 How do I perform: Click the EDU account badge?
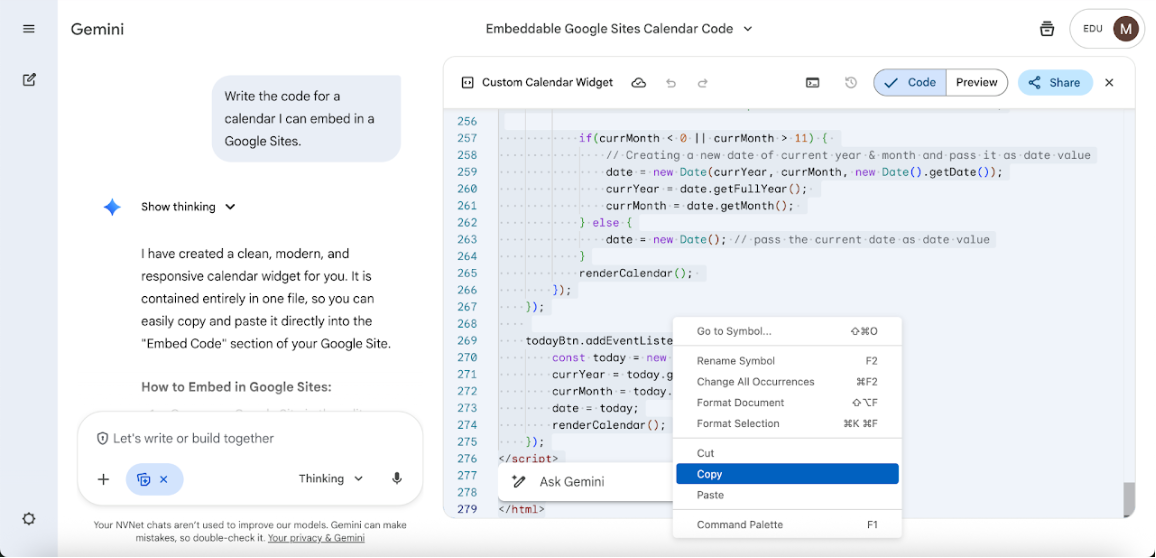(1093, 29)
